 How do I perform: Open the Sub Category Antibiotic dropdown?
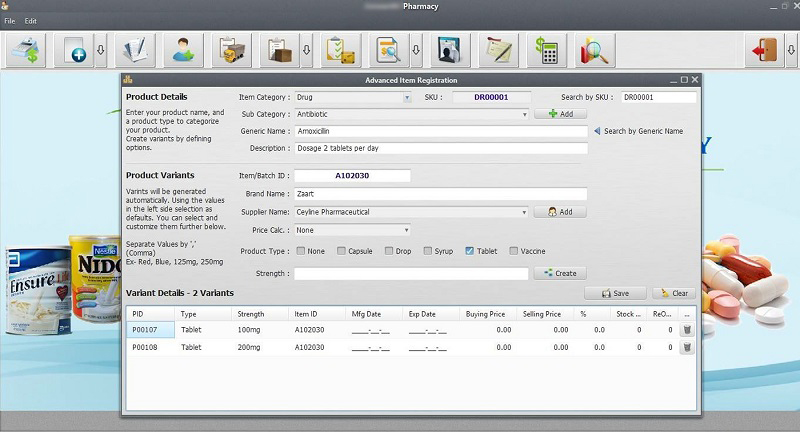(x=524, y=114)
